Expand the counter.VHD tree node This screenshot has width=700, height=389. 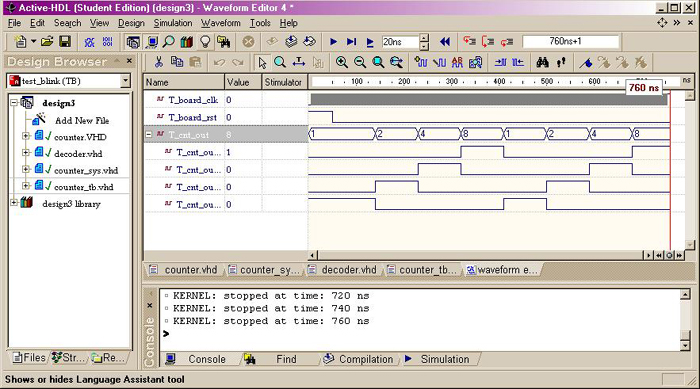click(x=26, y=136)
